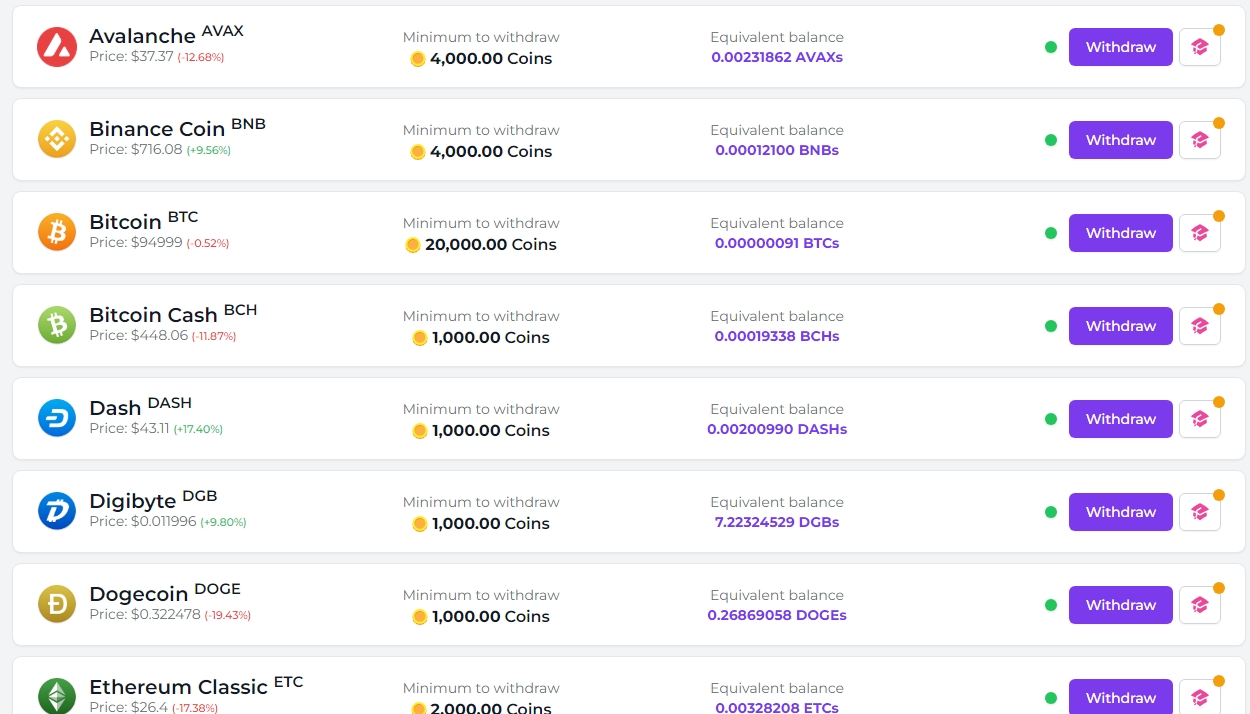Click the green status dot for Dash
The image size is (1250, 714).
(1051, 419)
